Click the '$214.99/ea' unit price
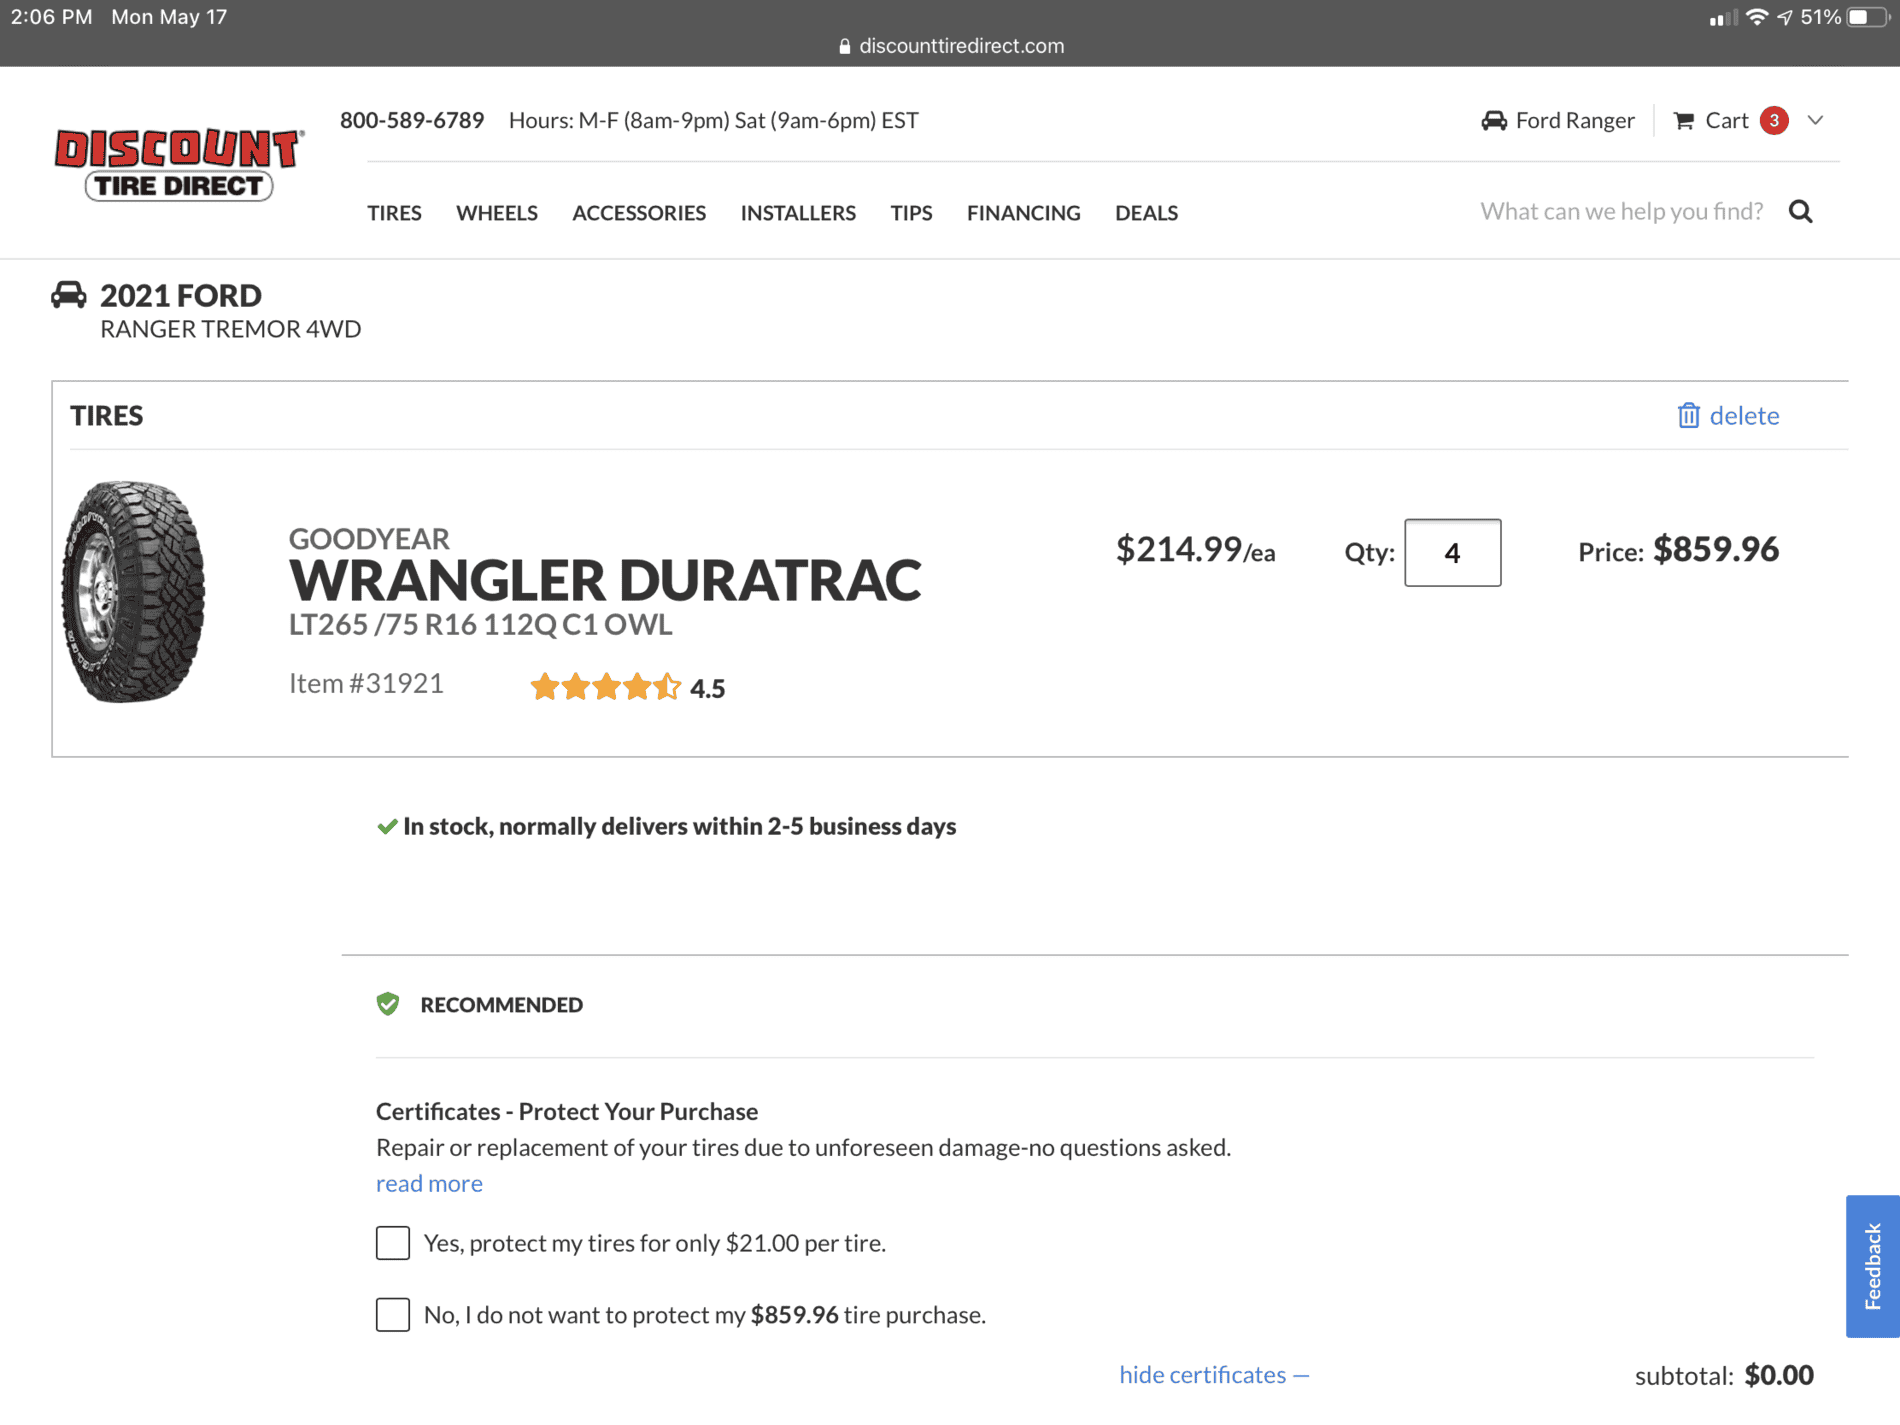Screen dimensions: 1900x1425 (1196, 549)
